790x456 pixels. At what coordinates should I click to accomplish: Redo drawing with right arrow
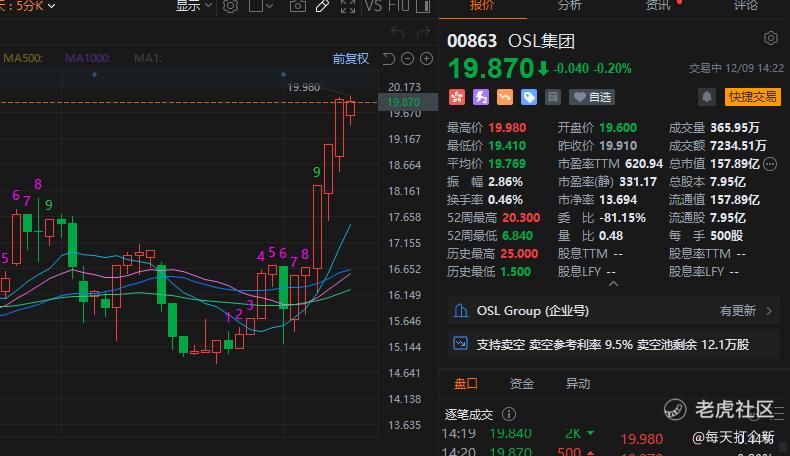pyautogui.click(x=424, y=32)
